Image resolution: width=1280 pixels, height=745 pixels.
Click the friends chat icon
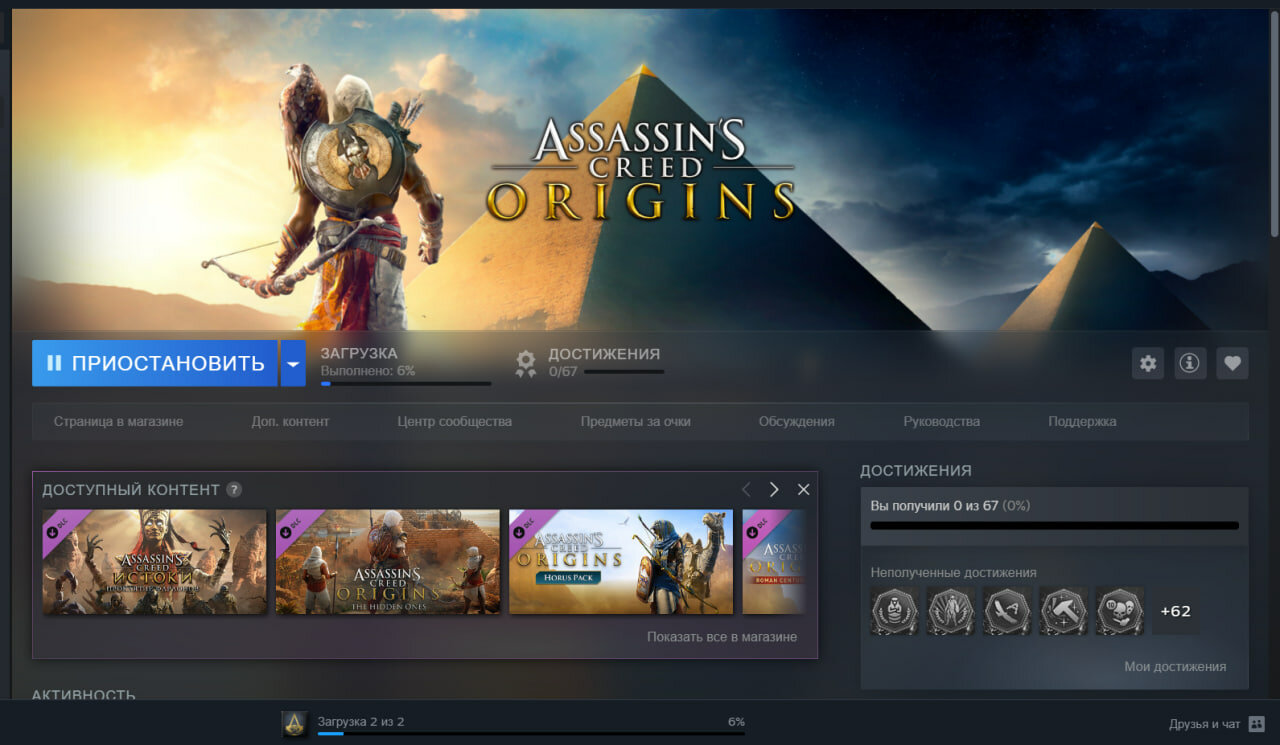click(x=1257, y=724)
